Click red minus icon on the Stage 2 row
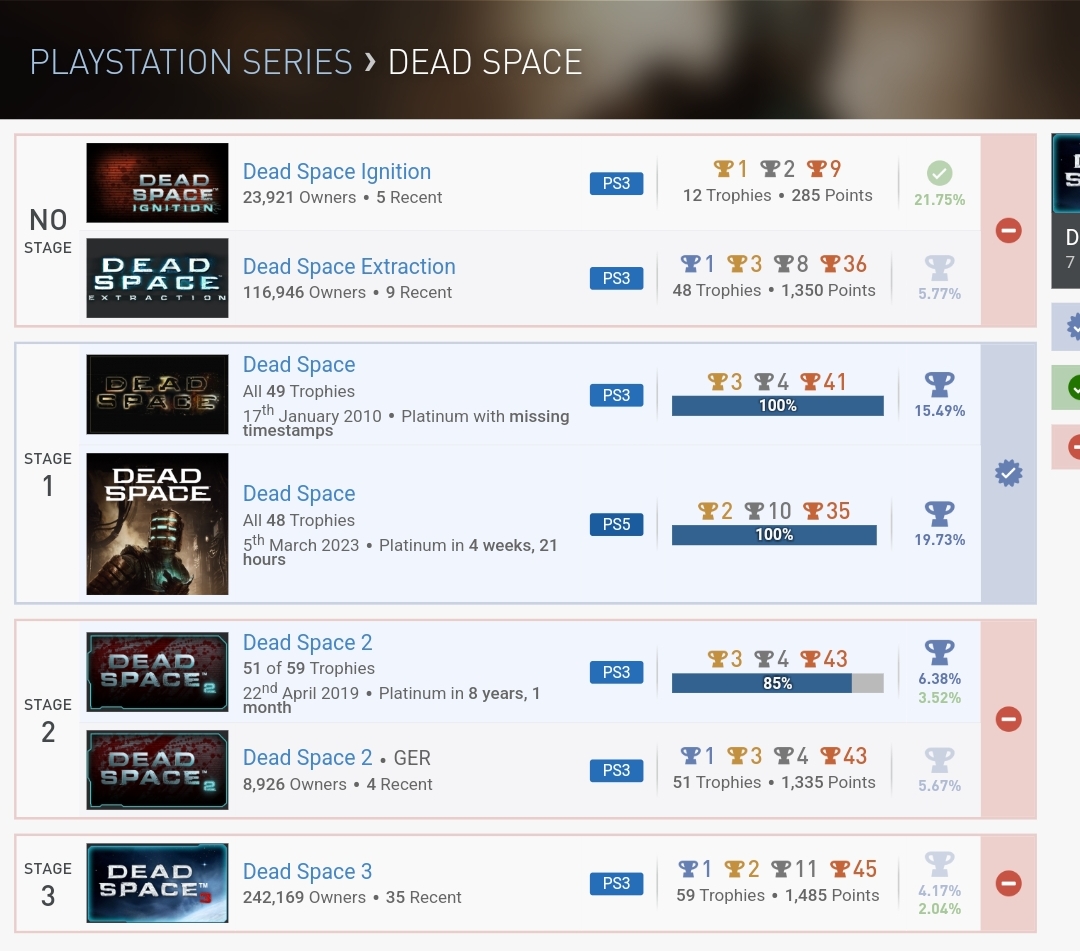 1008,719
